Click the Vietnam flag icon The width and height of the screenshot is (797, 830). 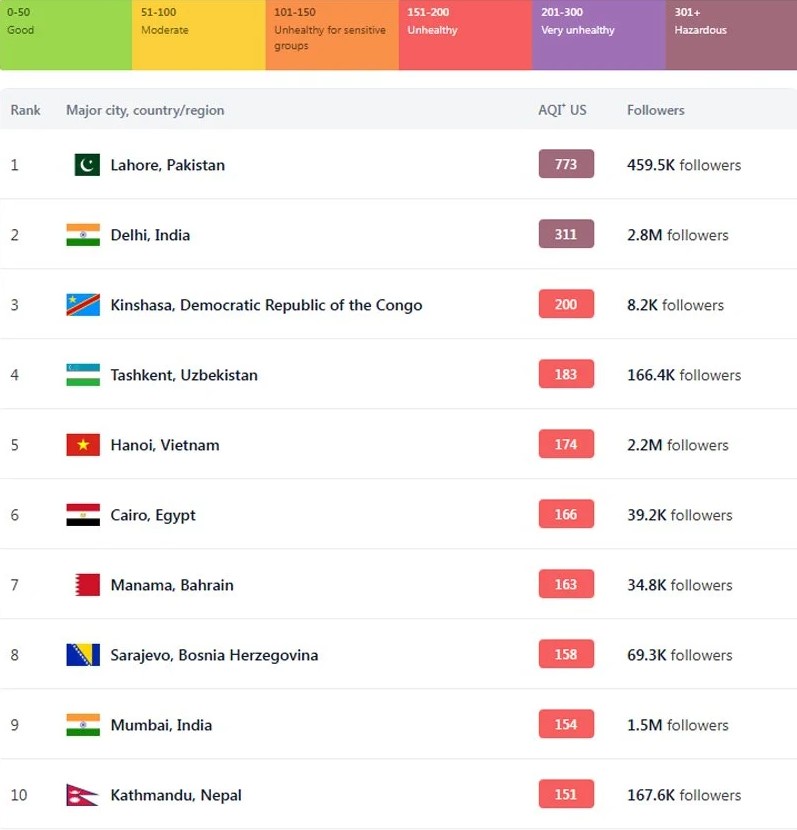[x=83, y=445]
